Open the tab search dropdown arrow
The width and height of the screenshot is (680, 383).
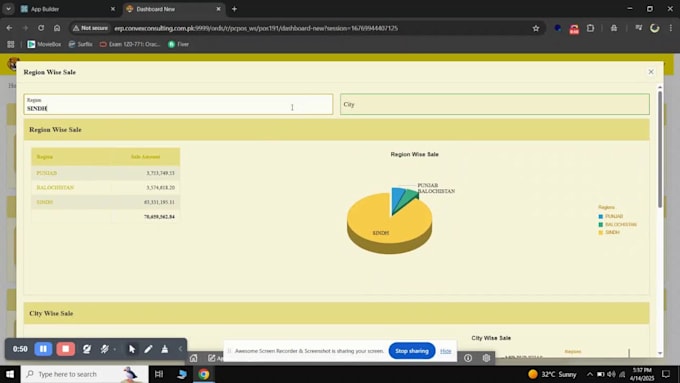click(8, 9)
